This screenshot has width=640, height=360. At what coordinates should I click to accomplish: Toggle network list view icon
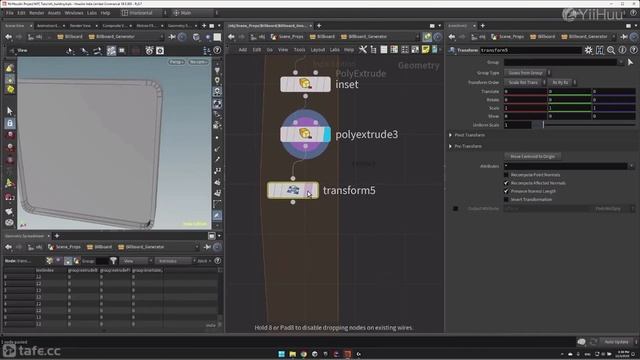[384, 50]
